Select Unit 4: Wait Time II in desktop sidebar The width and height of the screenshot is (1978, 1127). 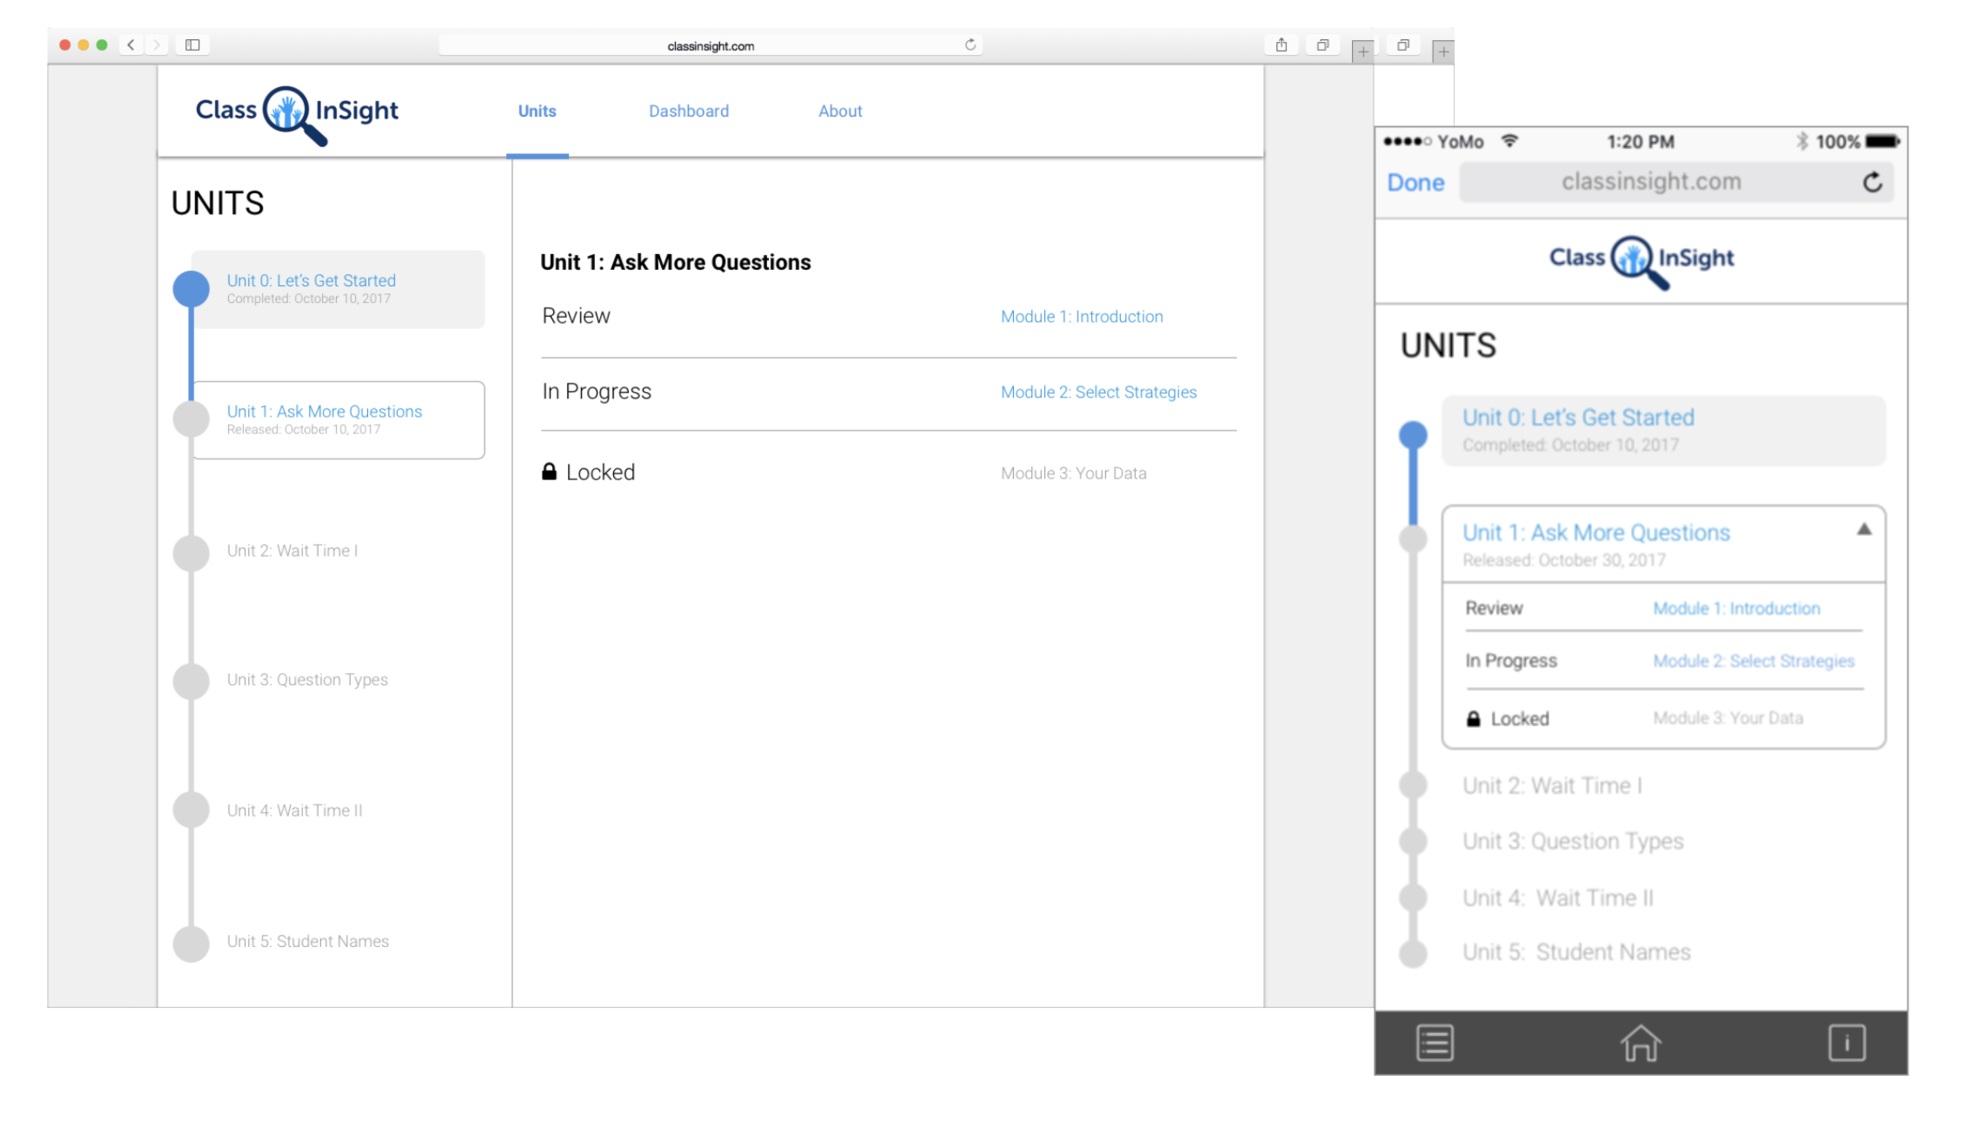tap(294, 811)
